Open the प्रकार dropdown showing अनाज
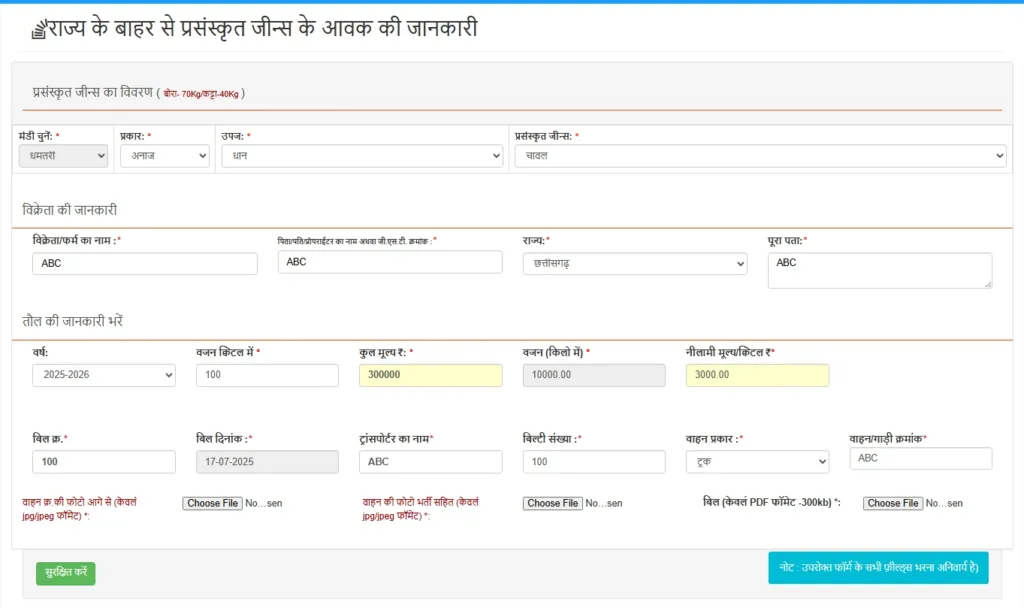This screenshot has width=1024, height=608. [165, 156]
